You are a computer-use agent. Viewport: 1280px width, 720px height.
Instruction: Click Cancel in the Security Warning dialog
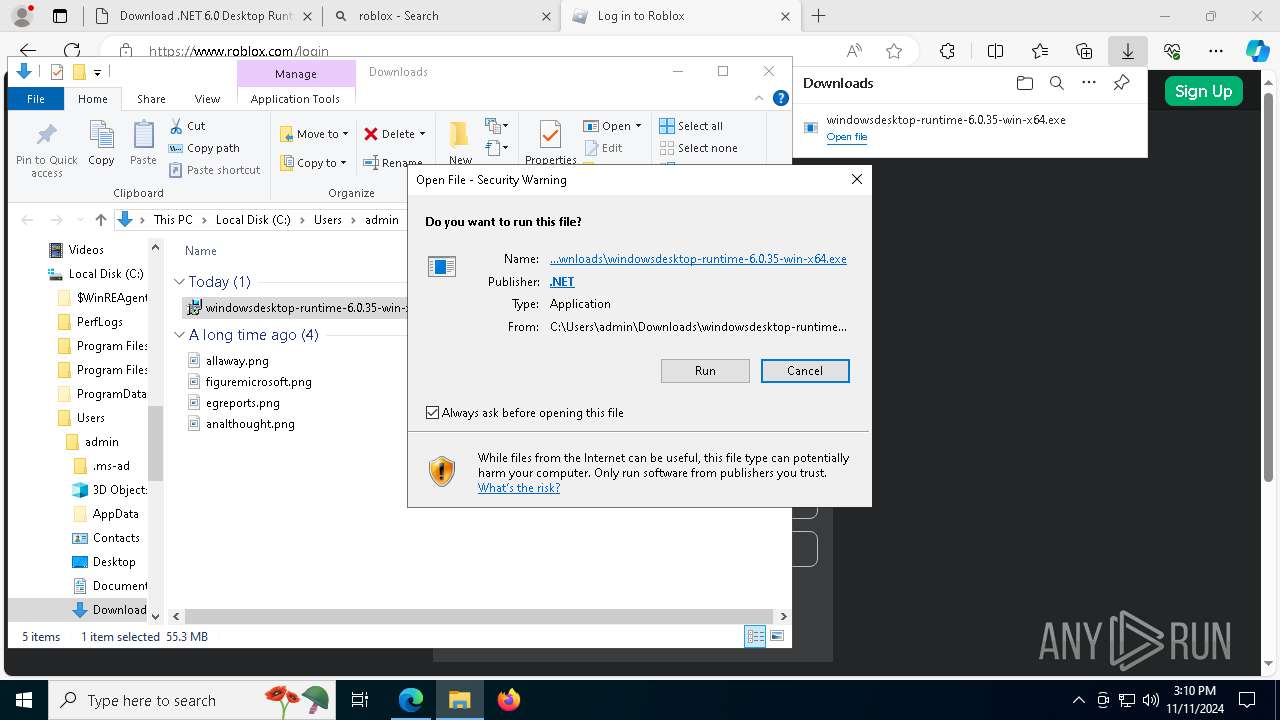(x=805, y=371)
